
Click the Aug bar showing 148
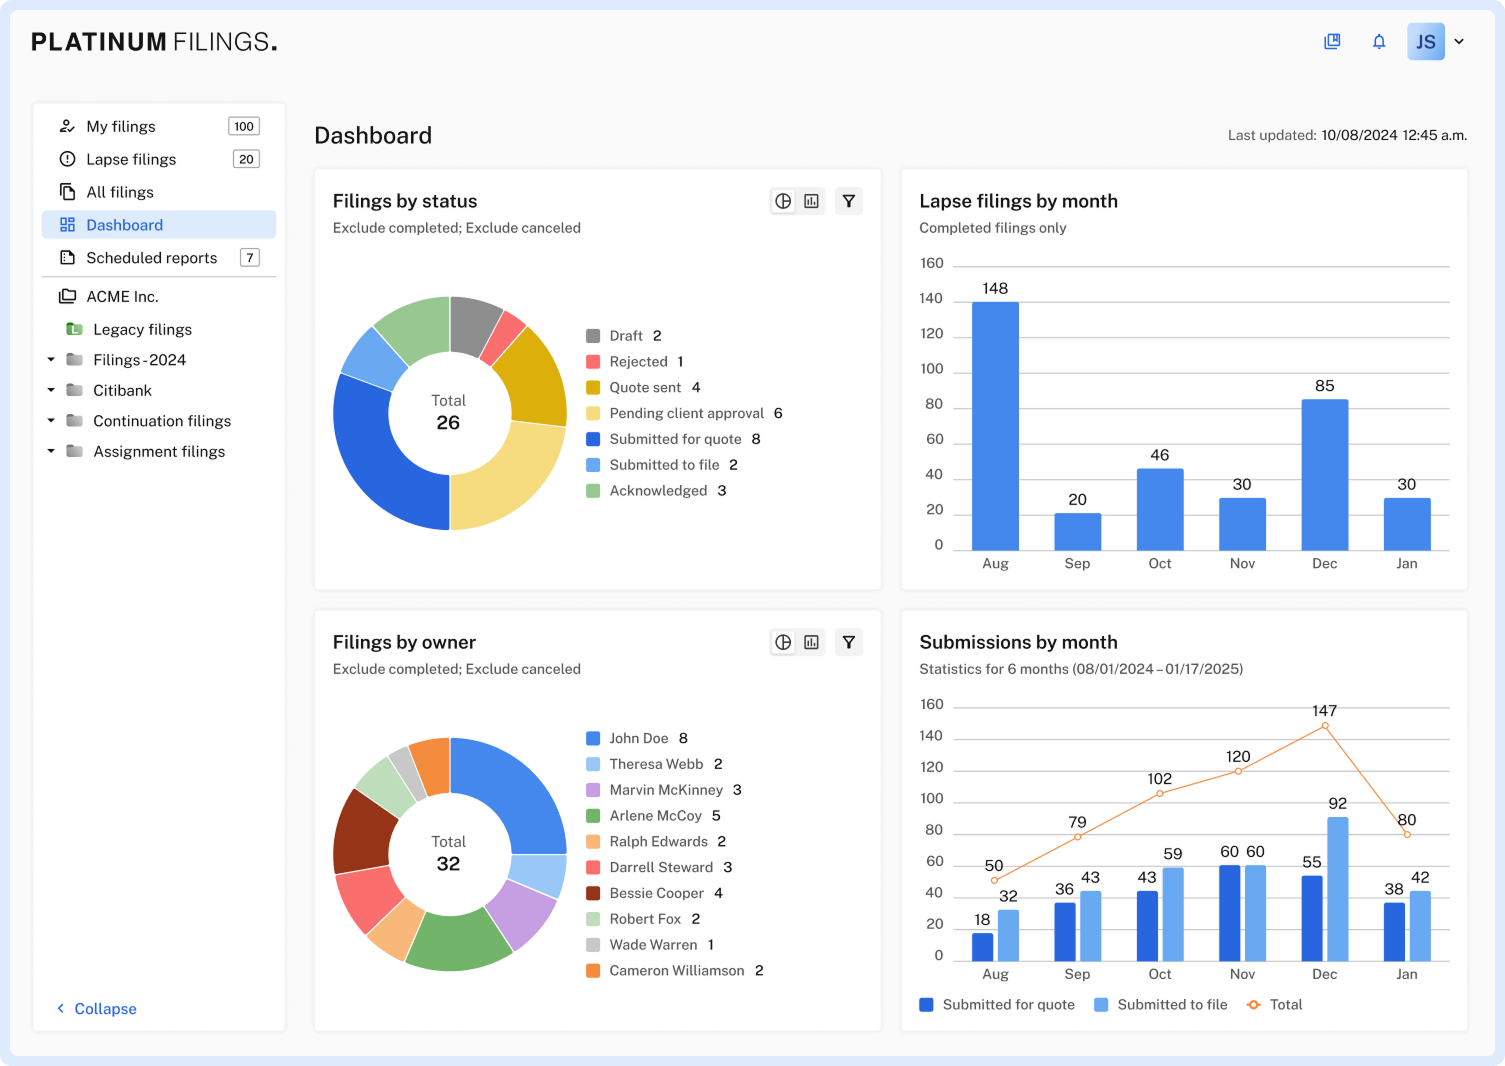(x=995, y=426)
